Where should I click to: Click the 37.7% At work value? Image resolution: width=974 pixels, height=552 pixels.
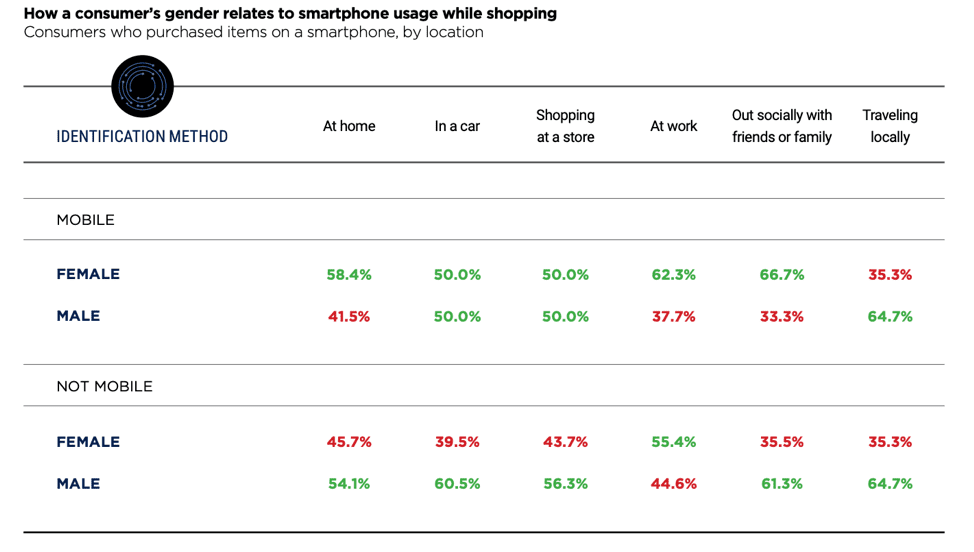pos(674,317)
